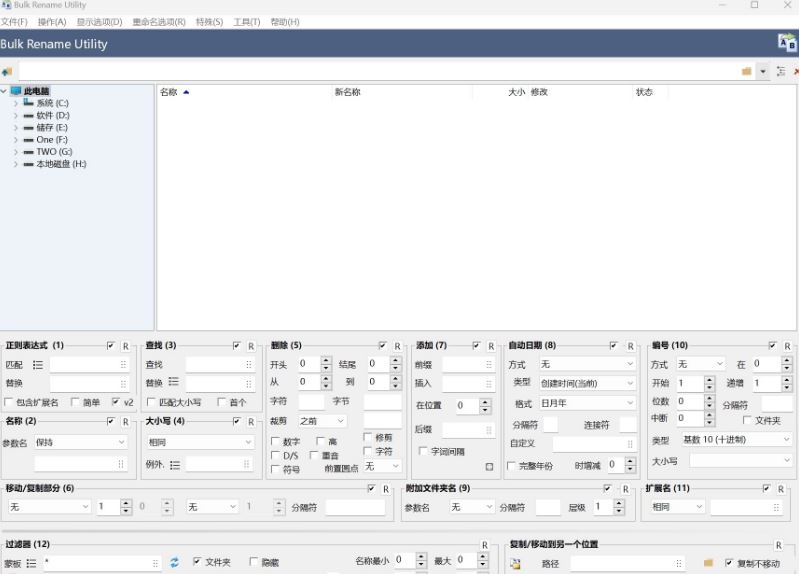Expand the 系统 (C:) drive in tree
799x574 pixels.
pyautogui.click(x=16, y=103)
